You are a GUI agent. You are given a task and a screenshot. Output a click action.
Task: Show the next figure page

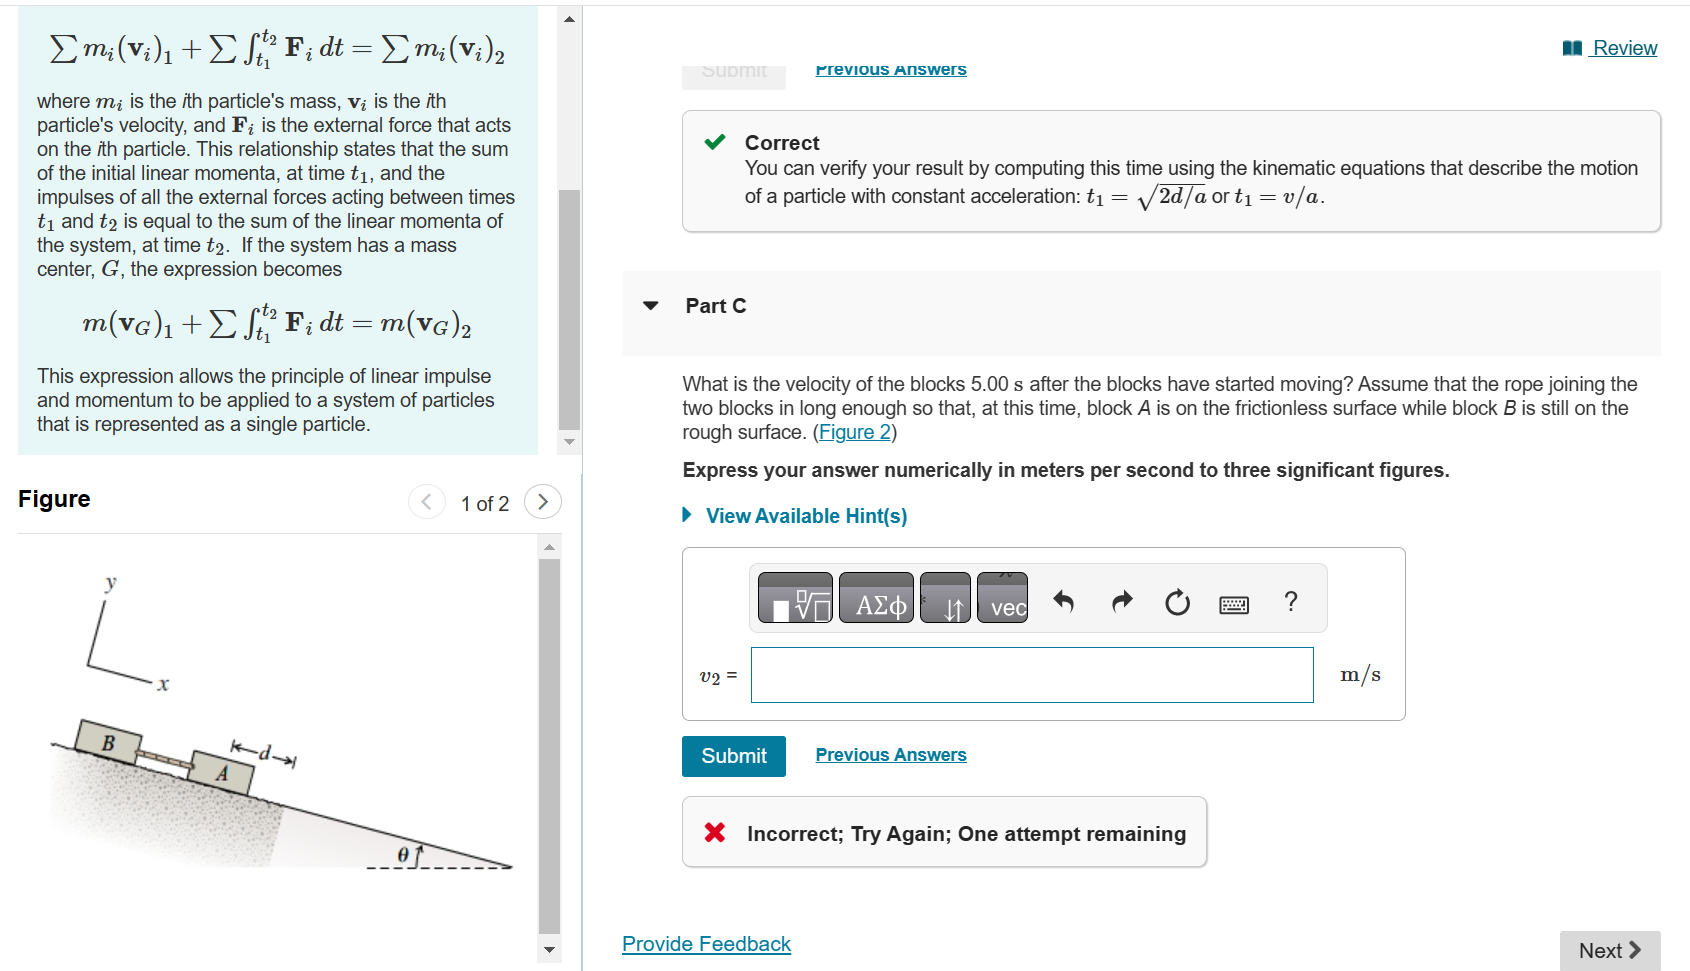coord(542,501)
